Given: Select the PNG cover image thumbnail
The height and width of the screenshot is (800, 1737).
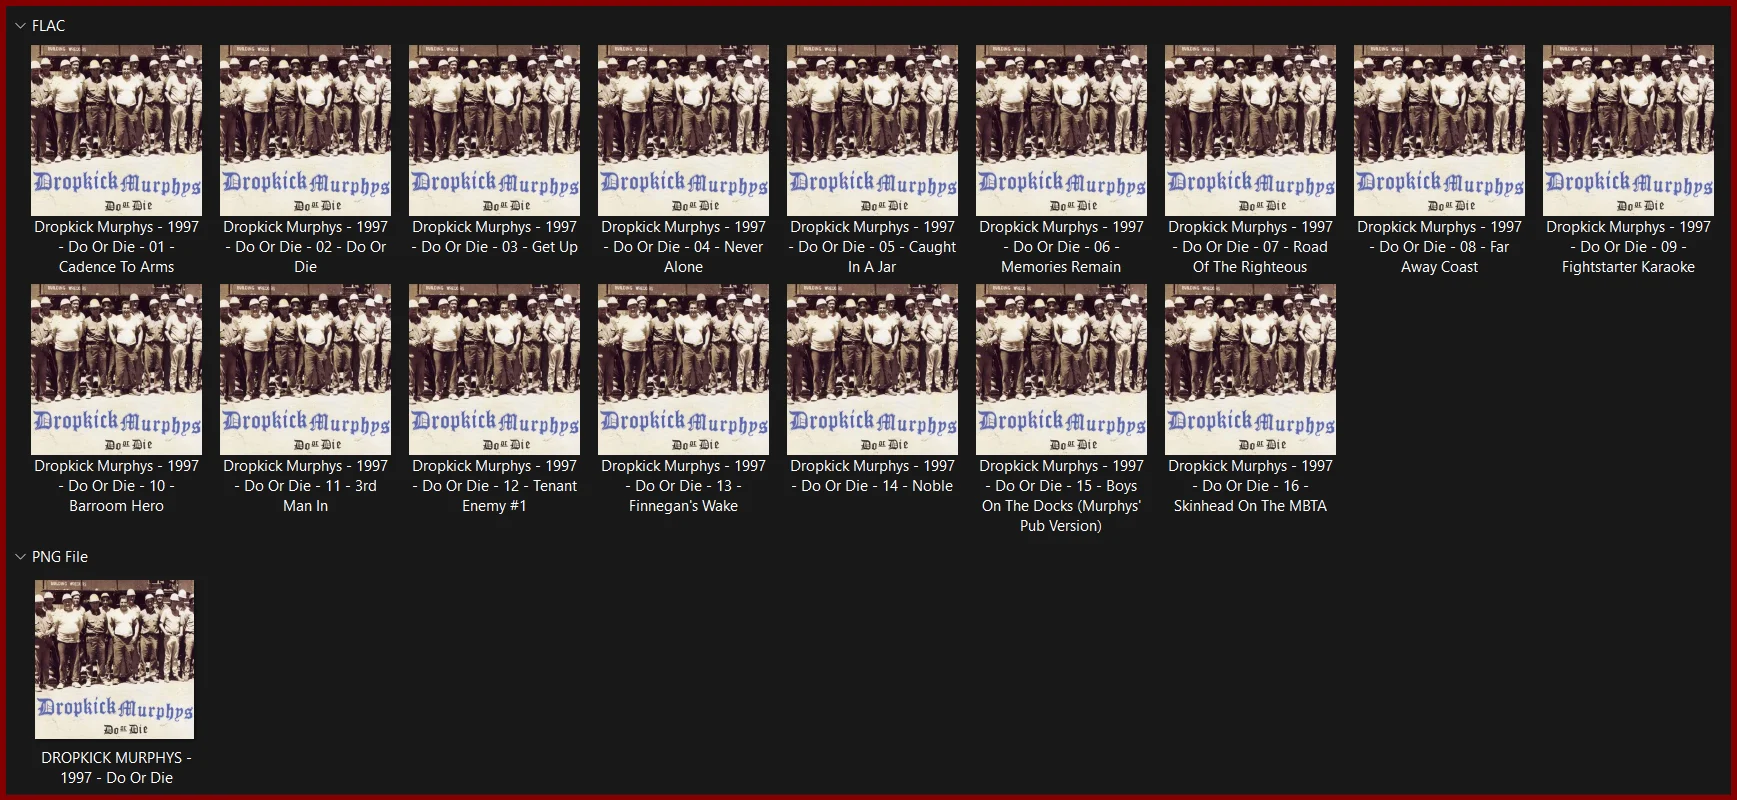Looking at the screenshot, I should [x=115, y=659].
